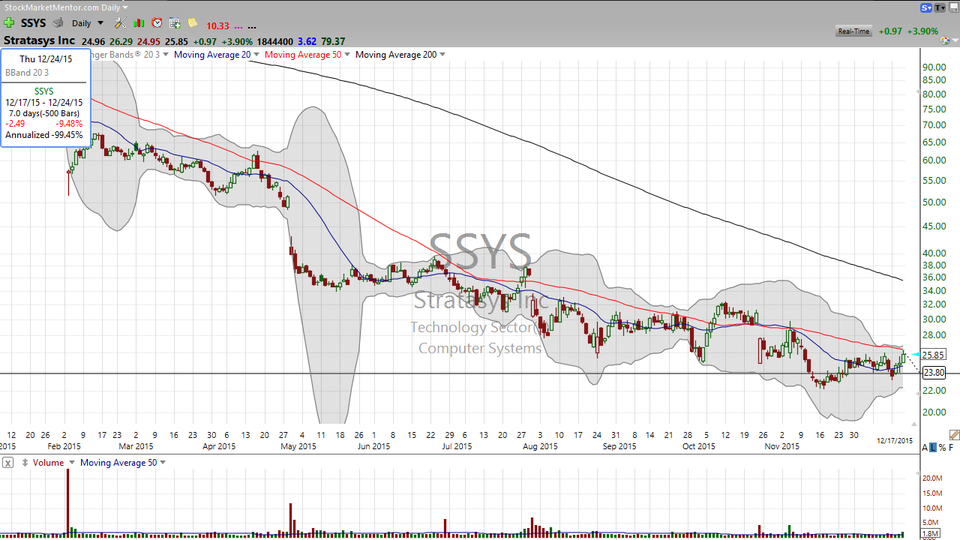Viewport: 960px width, 540px height.
Task: Select the F scale mode
Action: tap(951, 448)
